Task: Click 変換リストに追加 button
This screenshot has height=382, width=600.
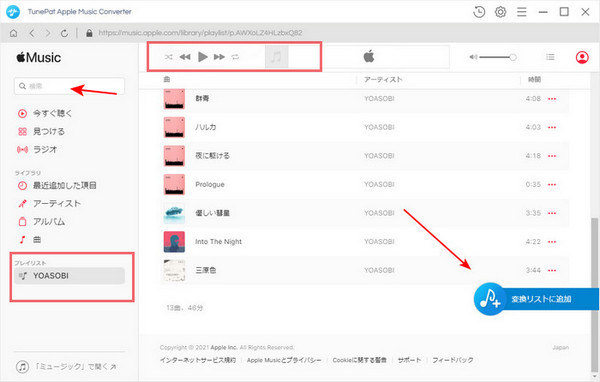Action: point(536,299)
